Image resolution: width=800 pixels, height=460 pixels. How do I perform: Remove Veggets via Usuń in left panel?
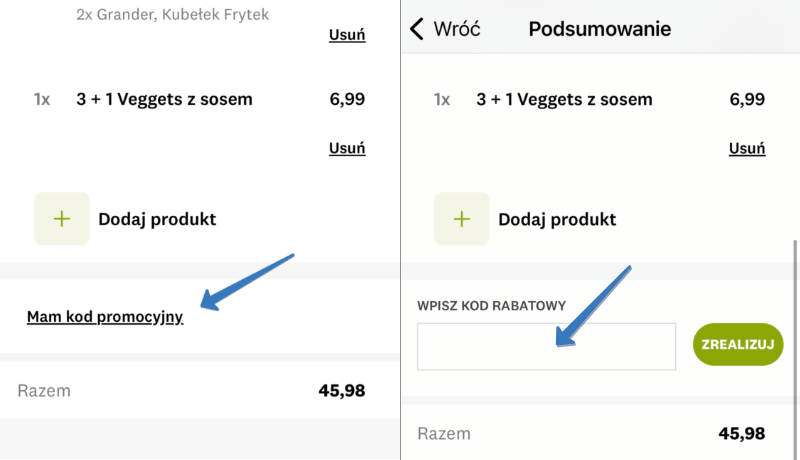(347, 148)
